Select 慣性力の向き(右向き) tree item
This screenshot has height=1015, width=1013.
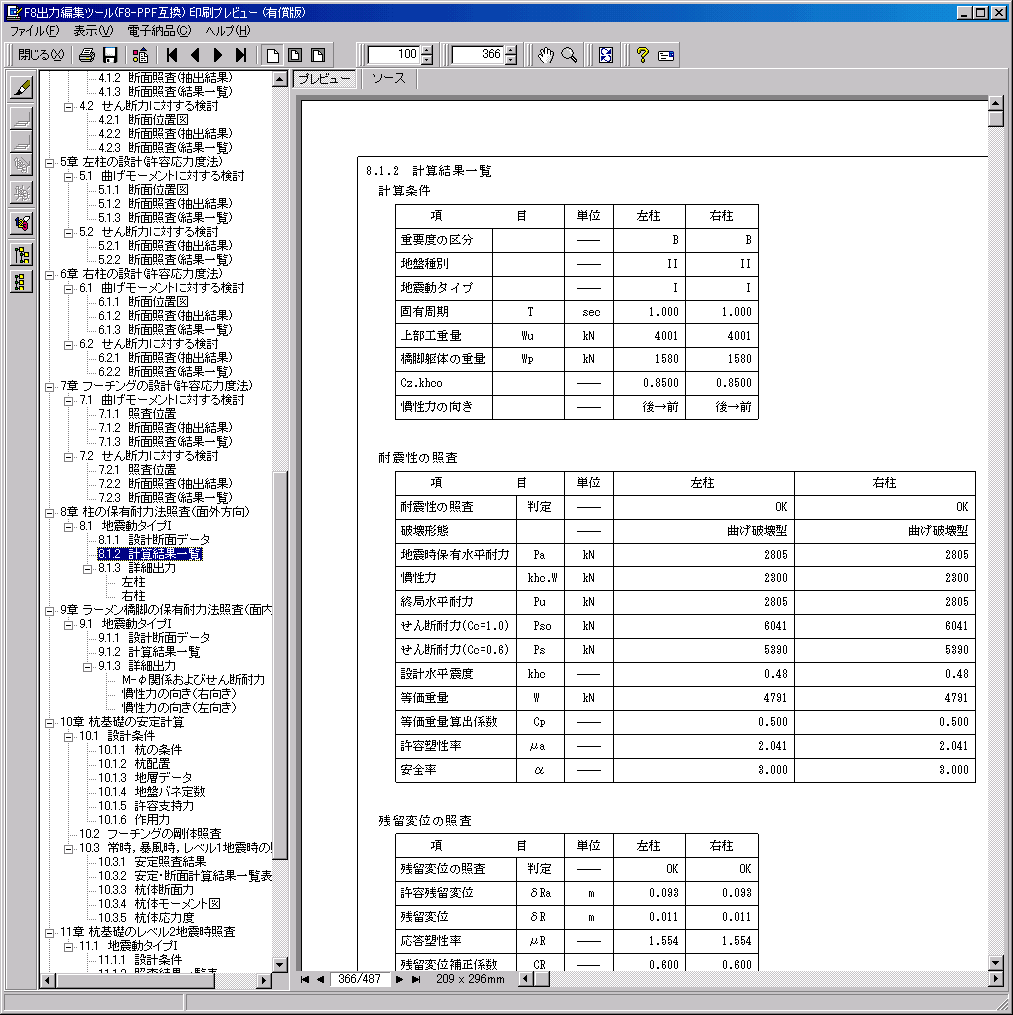(x=179, y=694)
